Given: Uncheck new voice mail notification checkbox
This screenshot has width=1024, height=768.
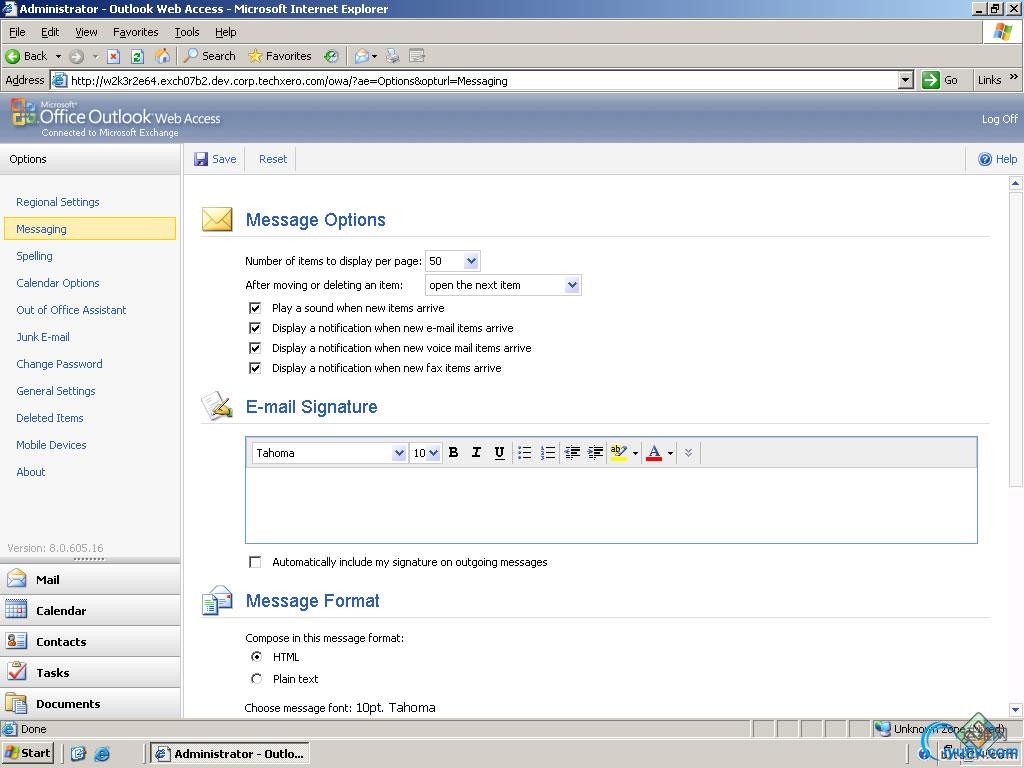Looking at the screenshot, I should pyautogui.click(x=255, y=348).
